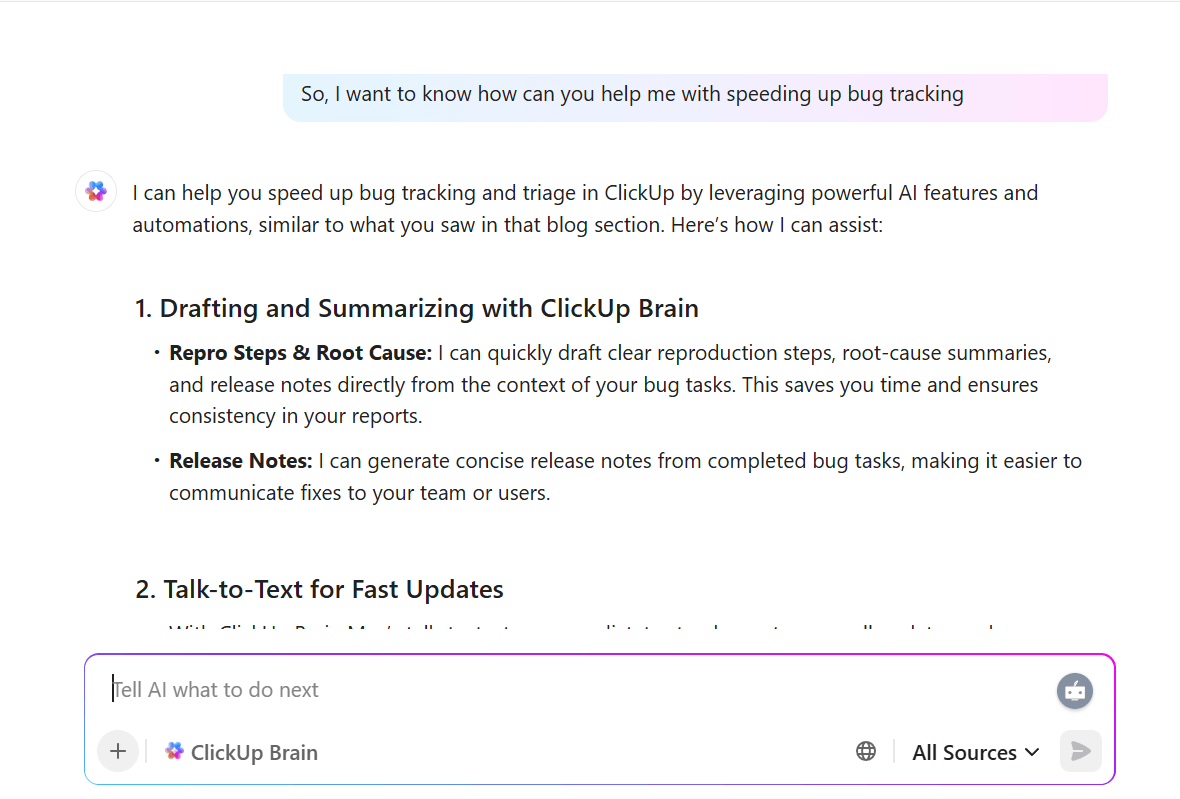Screen dimensions: 1180x799
Task: Click the ClickUp Brain label in the composer
Action: (253, 751)
